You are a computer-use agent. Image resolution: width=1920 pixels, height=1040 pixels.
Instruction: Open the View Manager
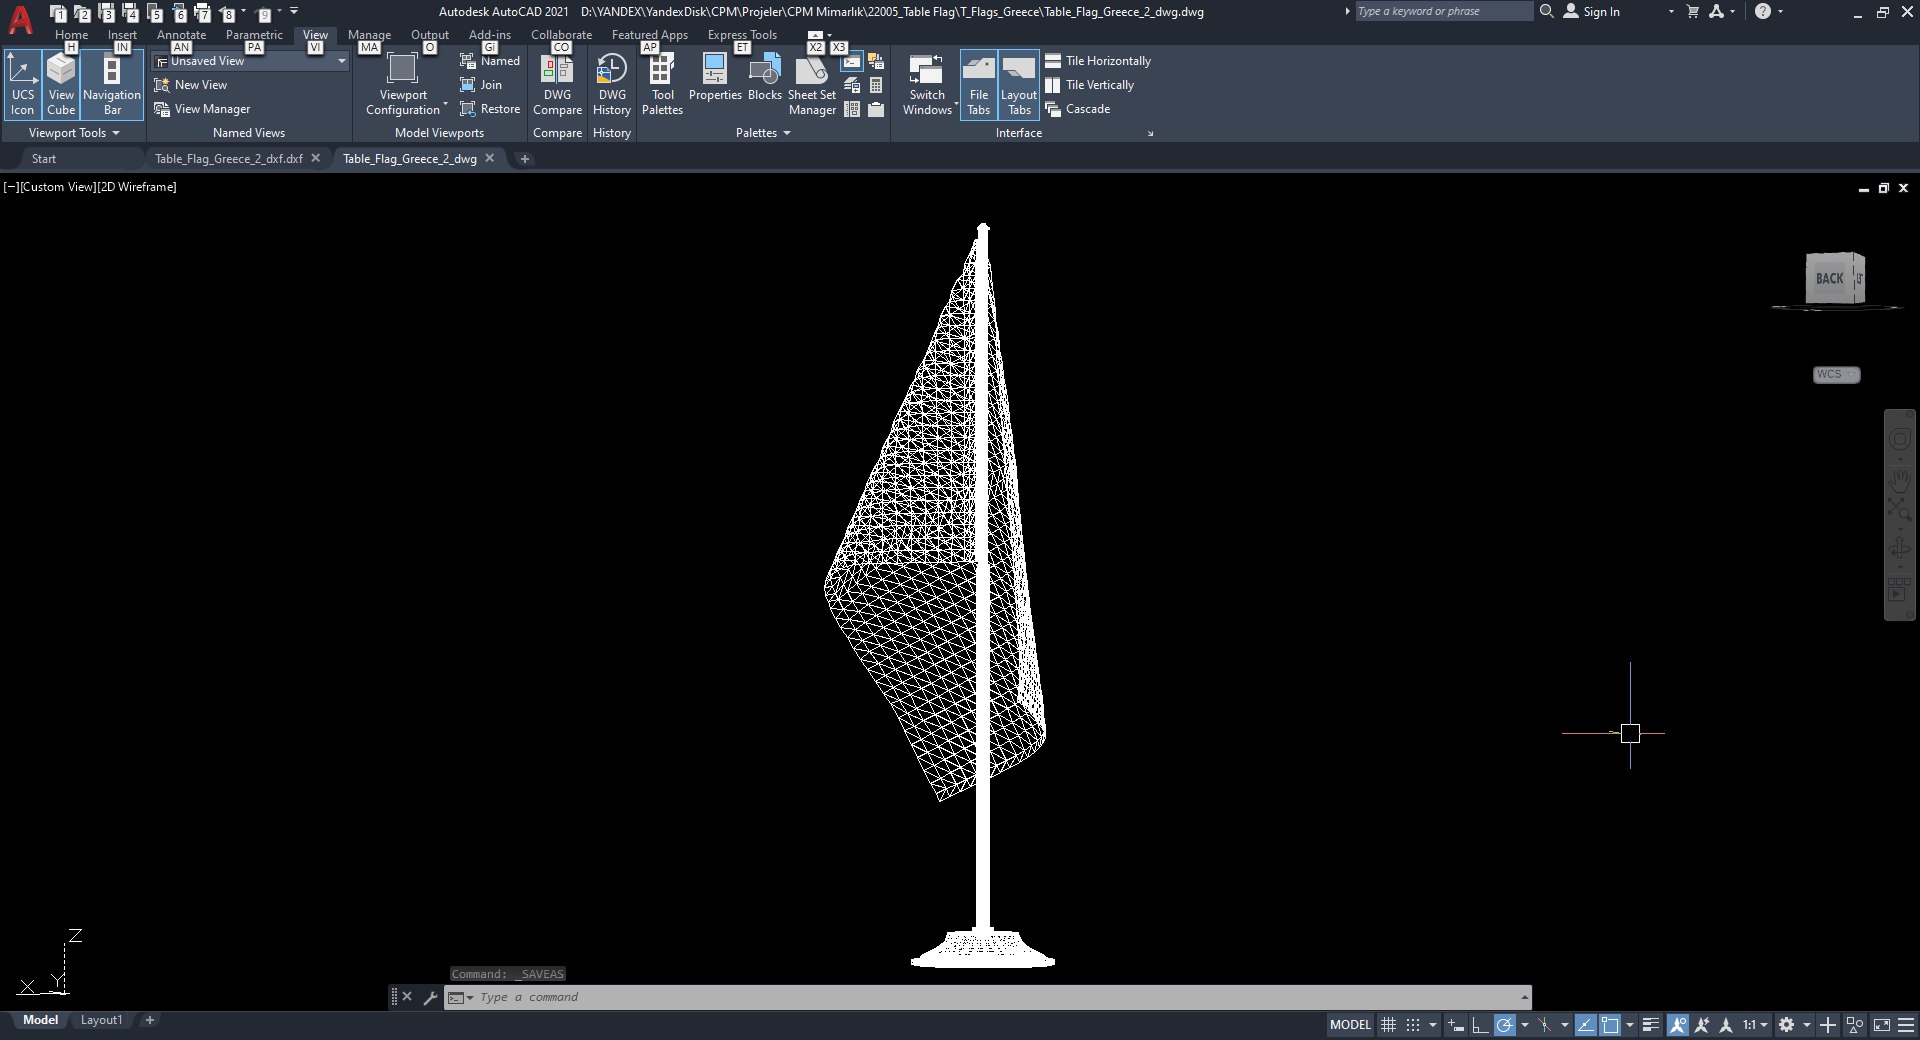pyautogui.click(x=202, y=109)
